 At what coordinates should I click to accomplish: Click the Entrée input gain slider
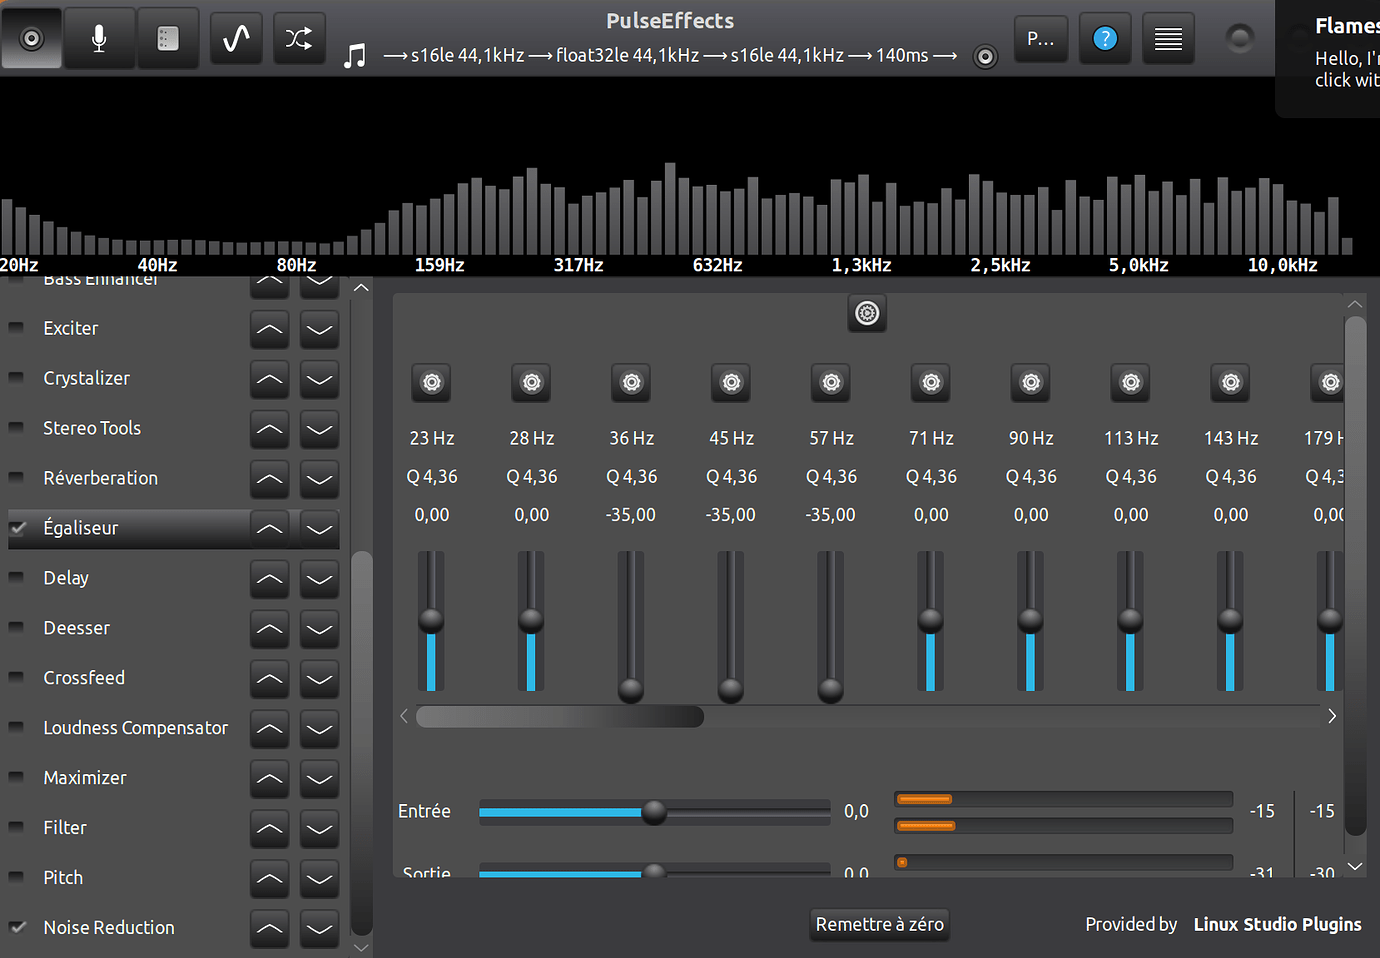655,811
